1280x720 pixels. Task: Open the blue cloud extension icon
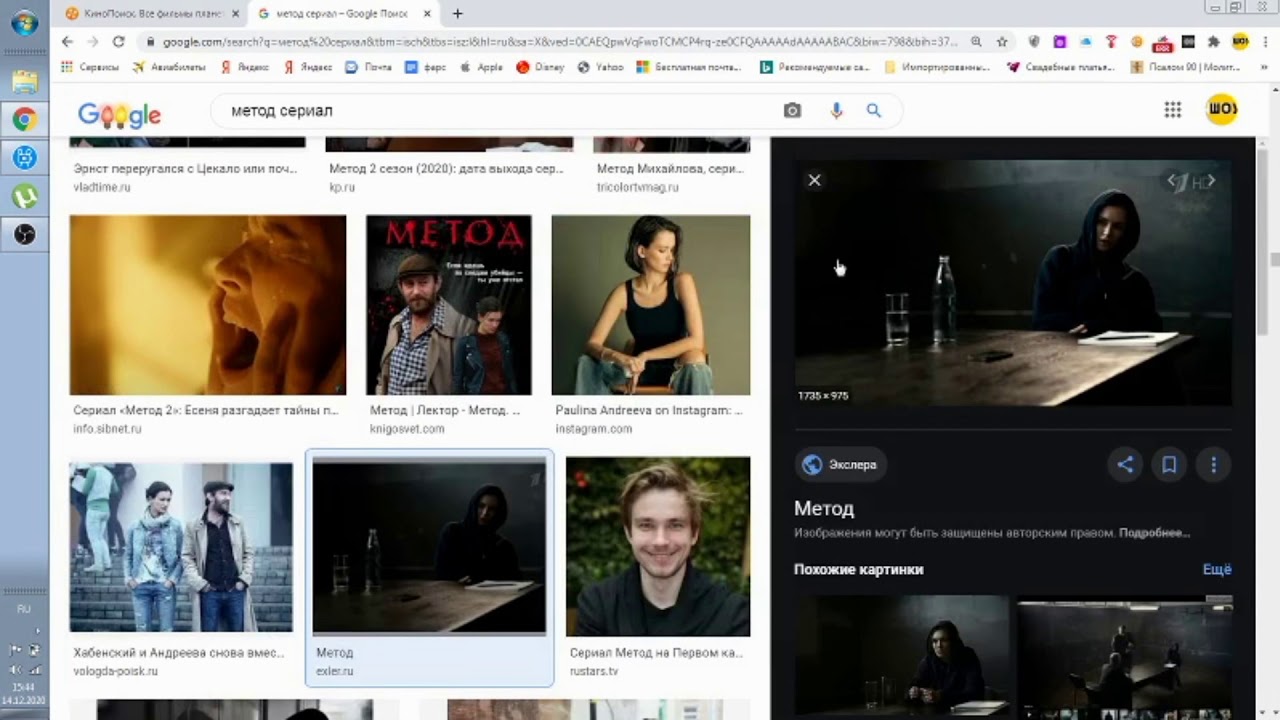coord(1085,42)
